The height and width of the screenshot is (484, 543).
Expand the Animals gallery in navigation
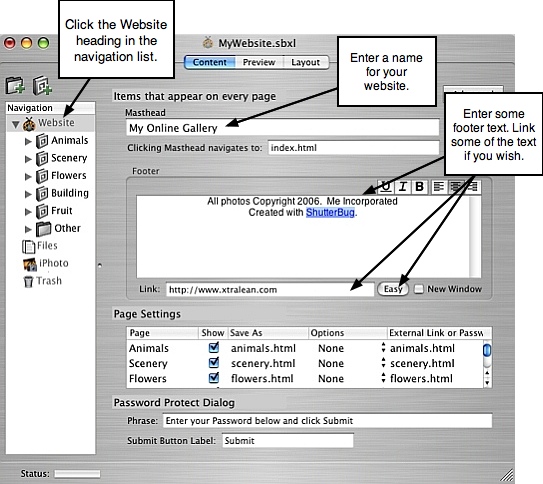28,141
